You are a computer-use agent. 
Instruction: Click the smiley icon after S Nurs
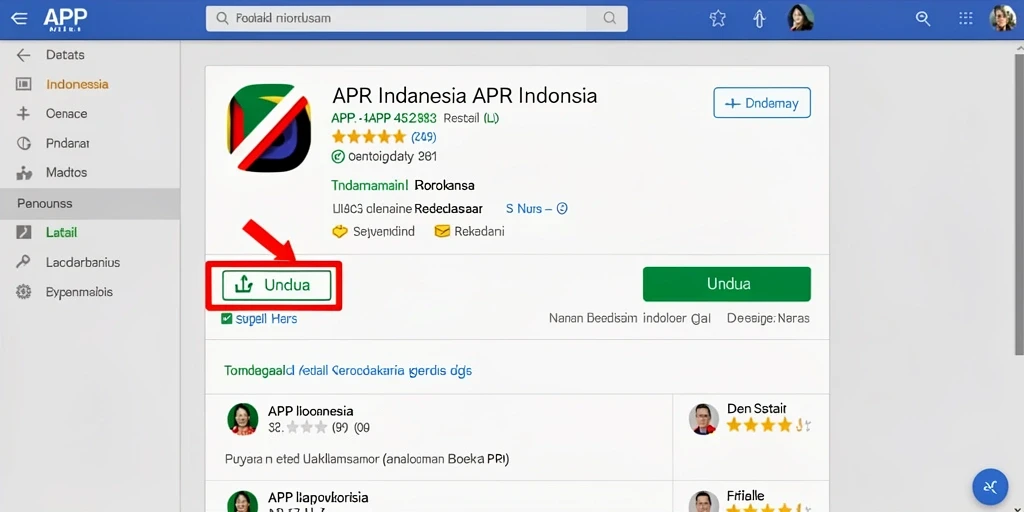tap(562, 208)
